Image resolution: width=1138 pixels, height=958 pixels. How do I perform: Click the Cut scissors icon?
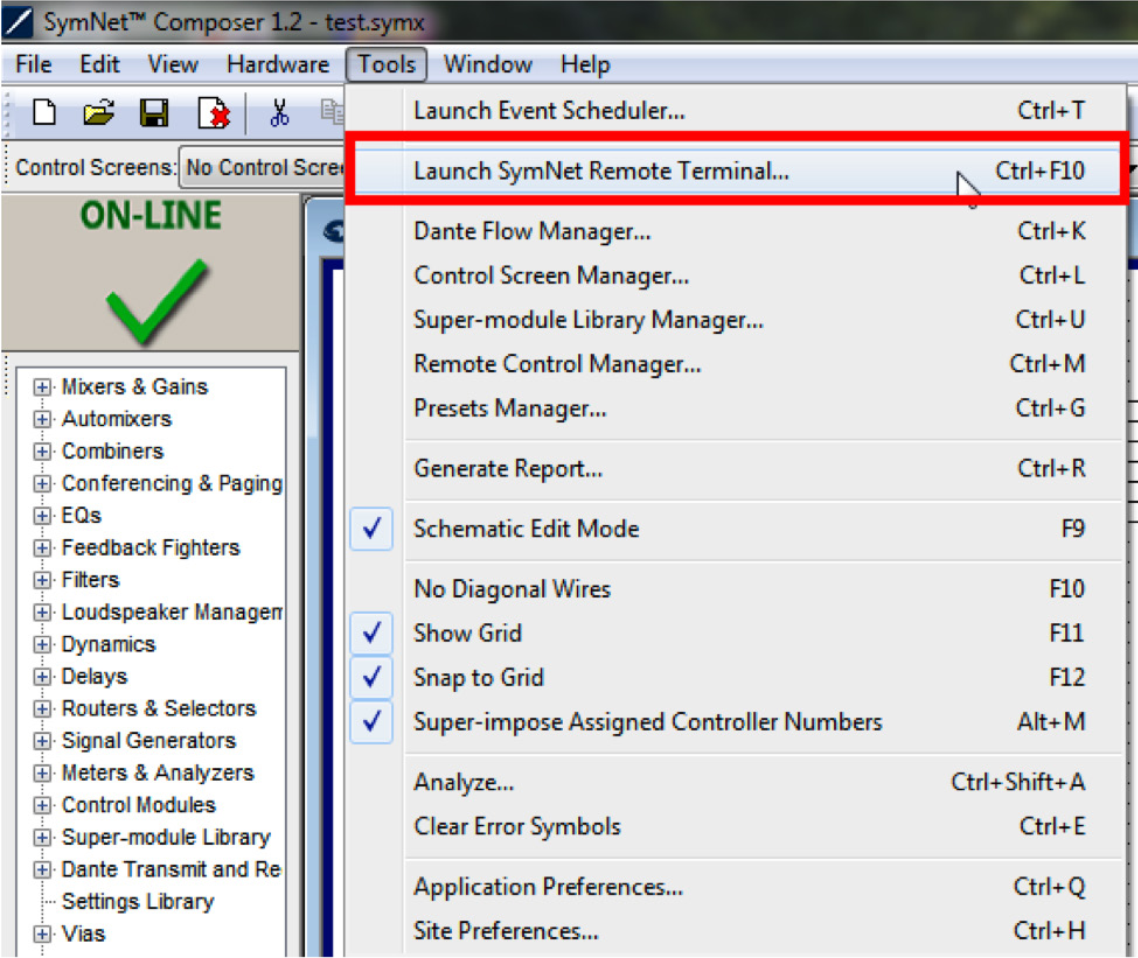pos(279,113)
